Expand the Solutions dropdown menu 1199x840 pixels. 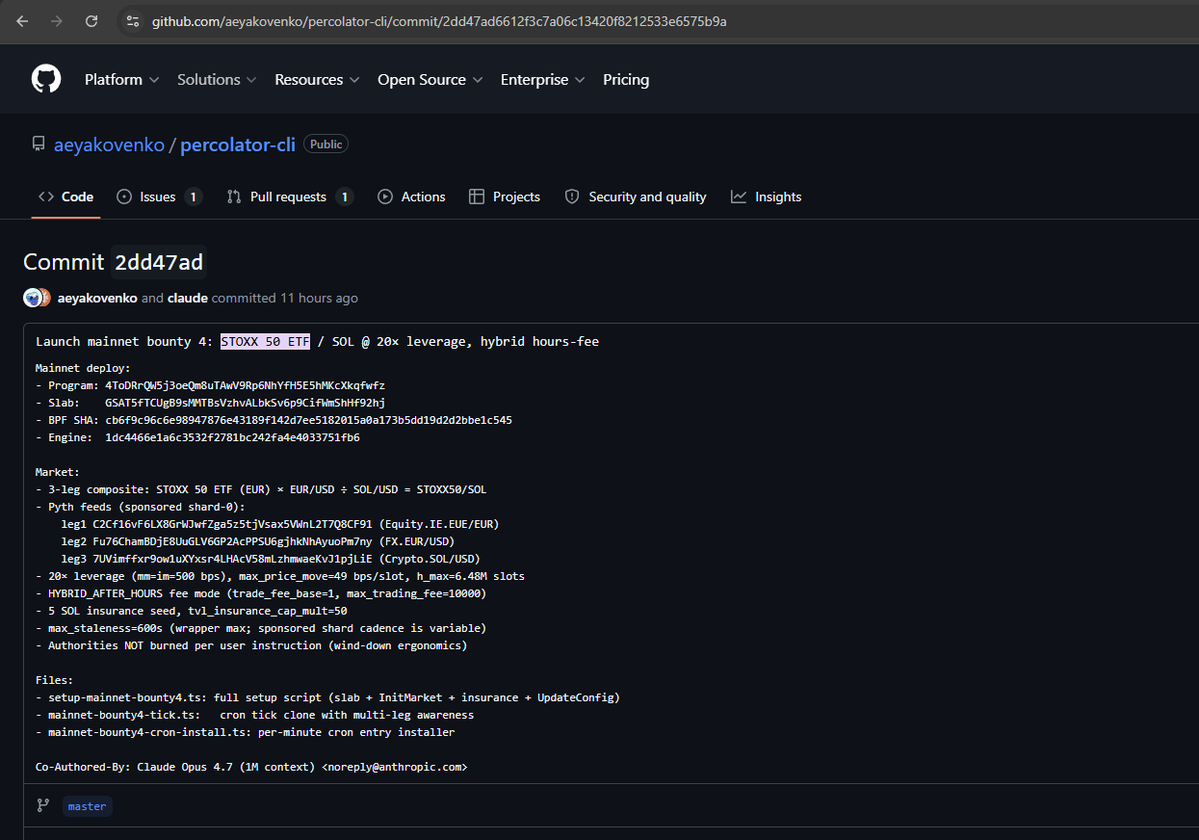(x=216, y=79)
